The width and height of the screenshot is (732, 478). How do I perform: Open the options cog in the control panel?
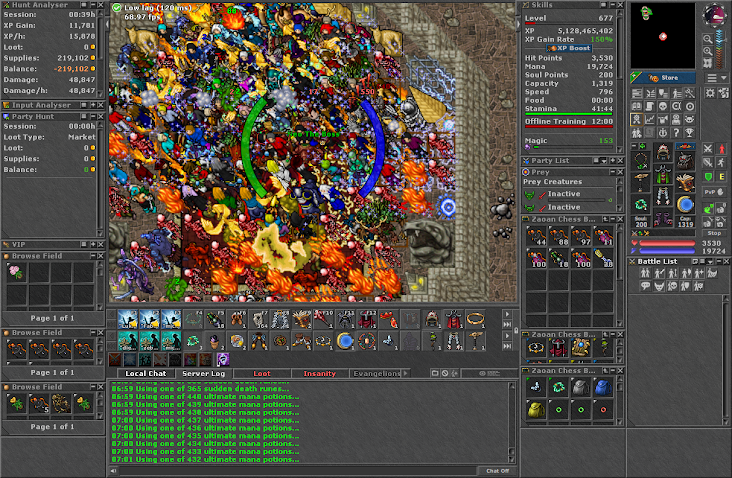[710, 93]
